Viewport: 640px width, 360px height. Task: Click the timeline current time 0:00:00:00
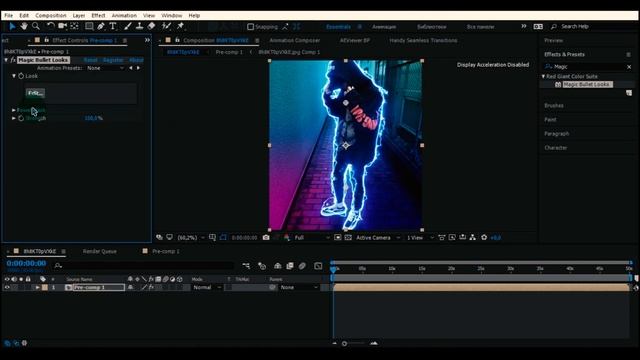tap(26, 264)
